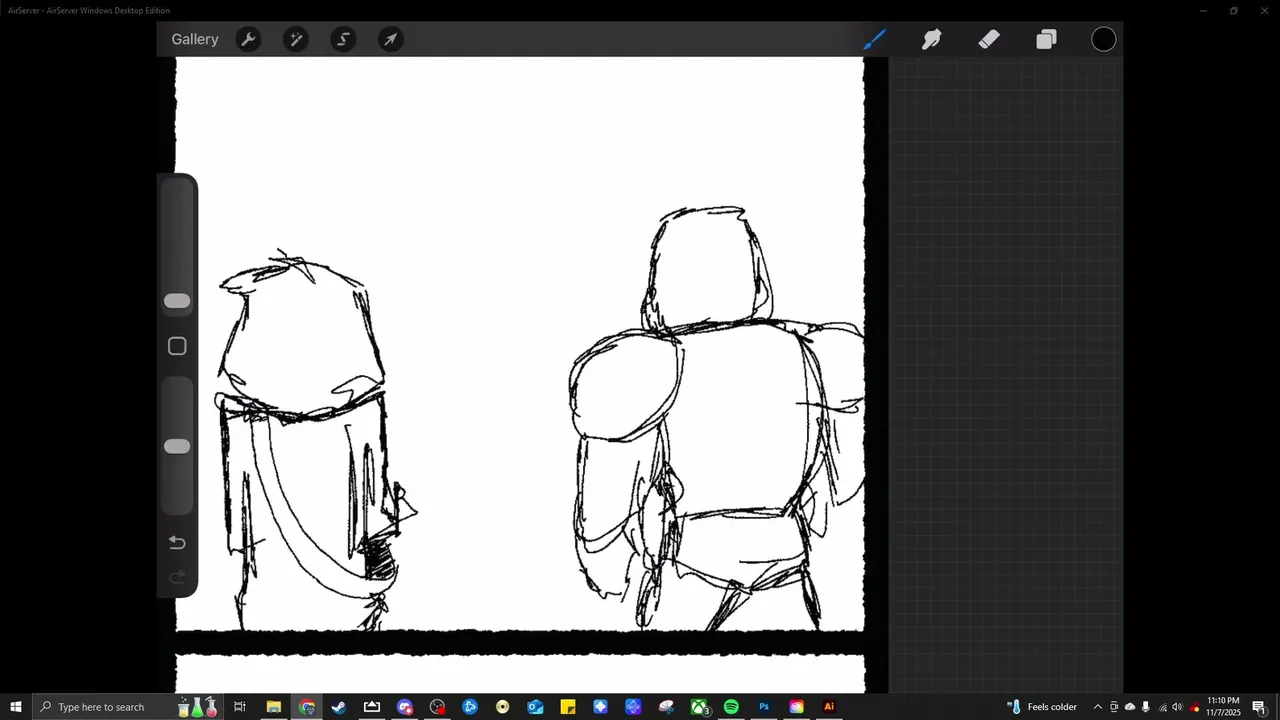This screenshot has width=1280, height=720.
Task: Open the notification center
Action: 1259,707
